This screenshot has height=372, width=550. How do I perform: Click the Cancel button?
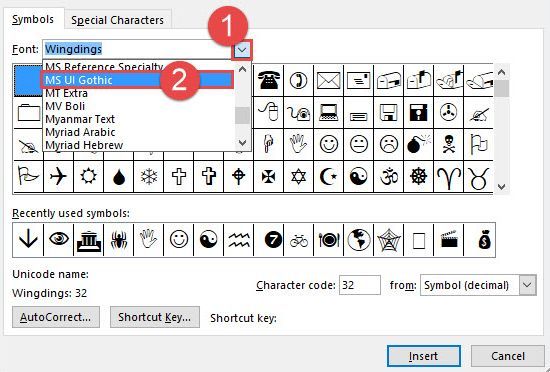[508, 356]
